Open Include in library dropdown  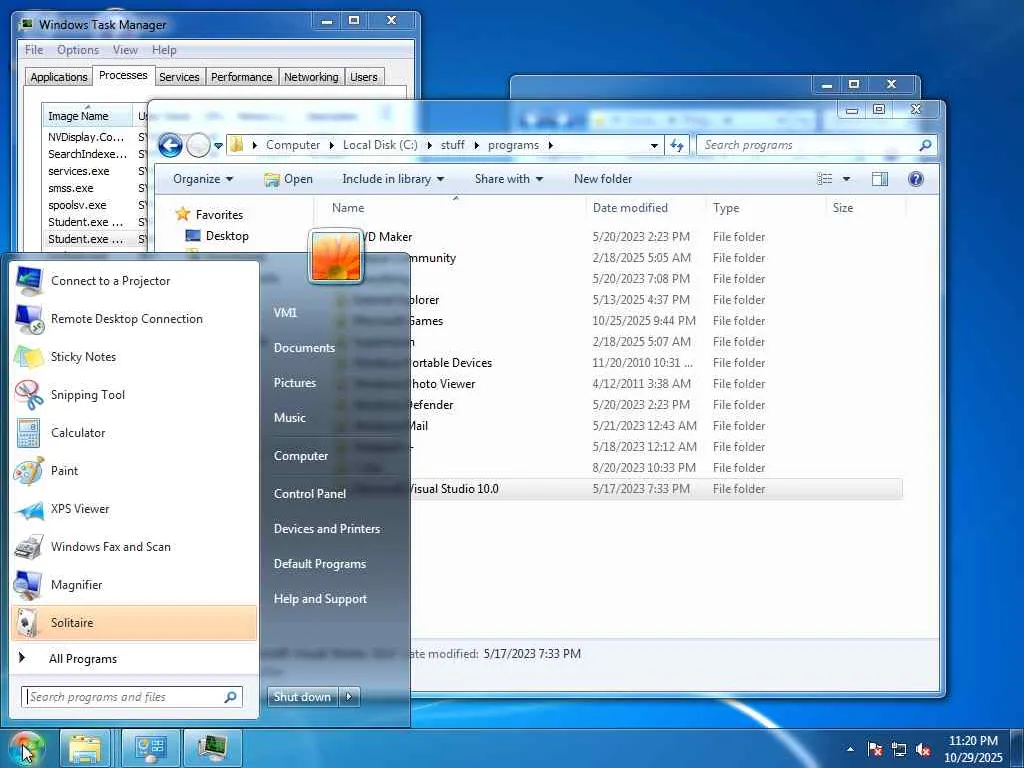click(392, 179)
